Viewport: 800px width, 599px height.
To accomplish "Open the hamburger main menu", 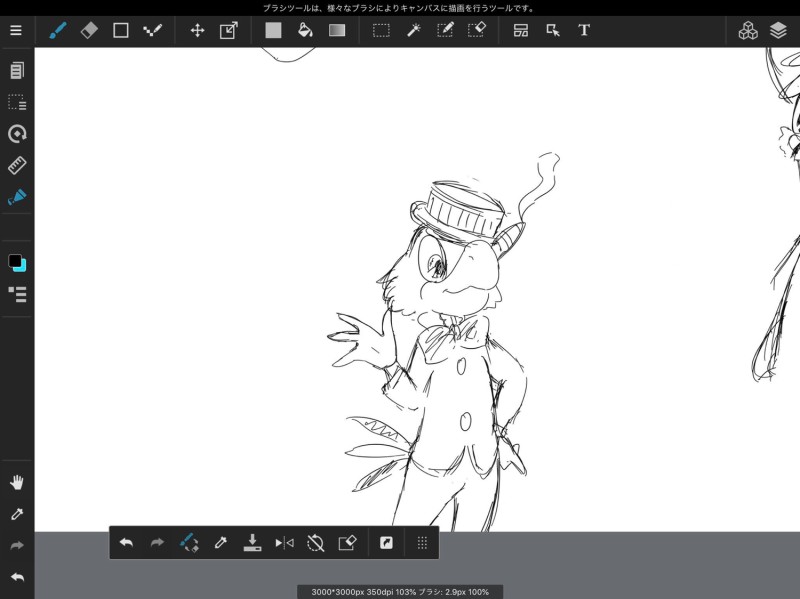I will (x=16, y=31).
